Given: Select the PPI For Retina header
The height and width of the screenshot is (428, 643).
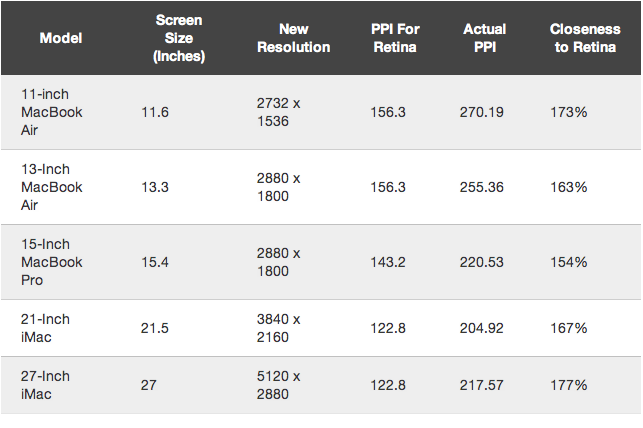Looking at the screenshot, I should 395,38.
